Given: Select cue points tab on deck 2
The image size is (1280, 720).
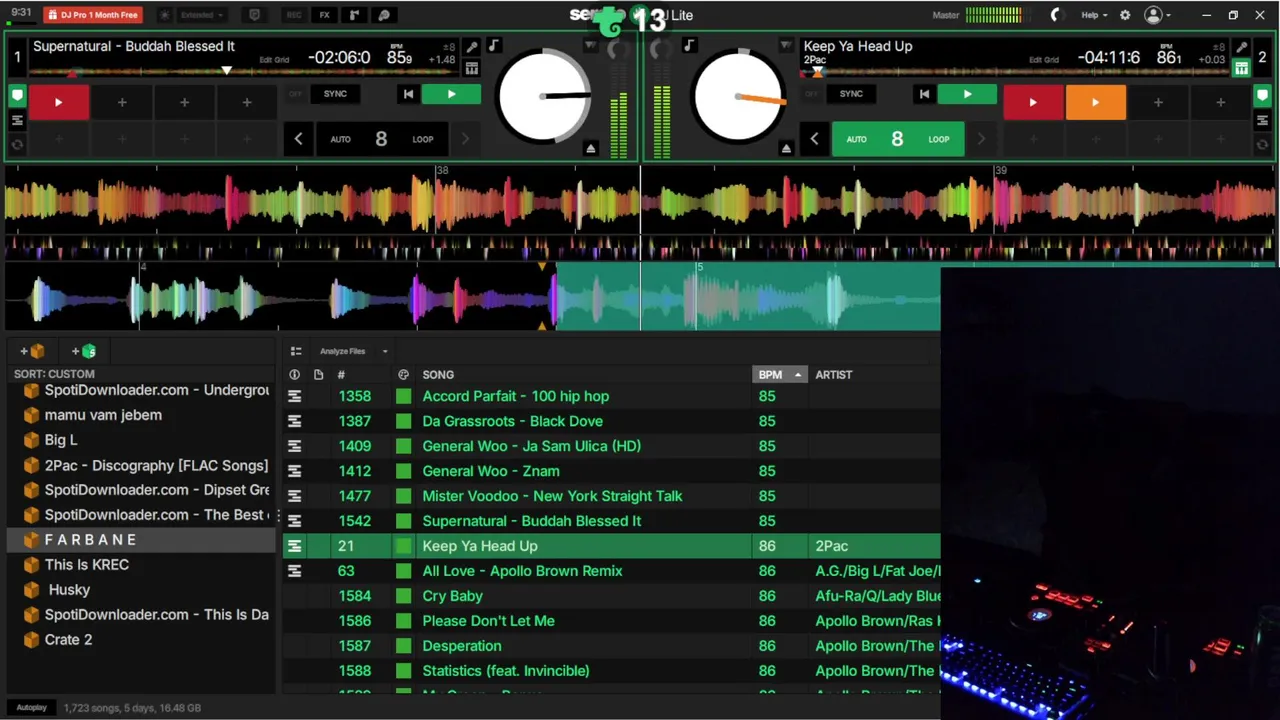Looking at the screenshot, I should click(1262, 96).
